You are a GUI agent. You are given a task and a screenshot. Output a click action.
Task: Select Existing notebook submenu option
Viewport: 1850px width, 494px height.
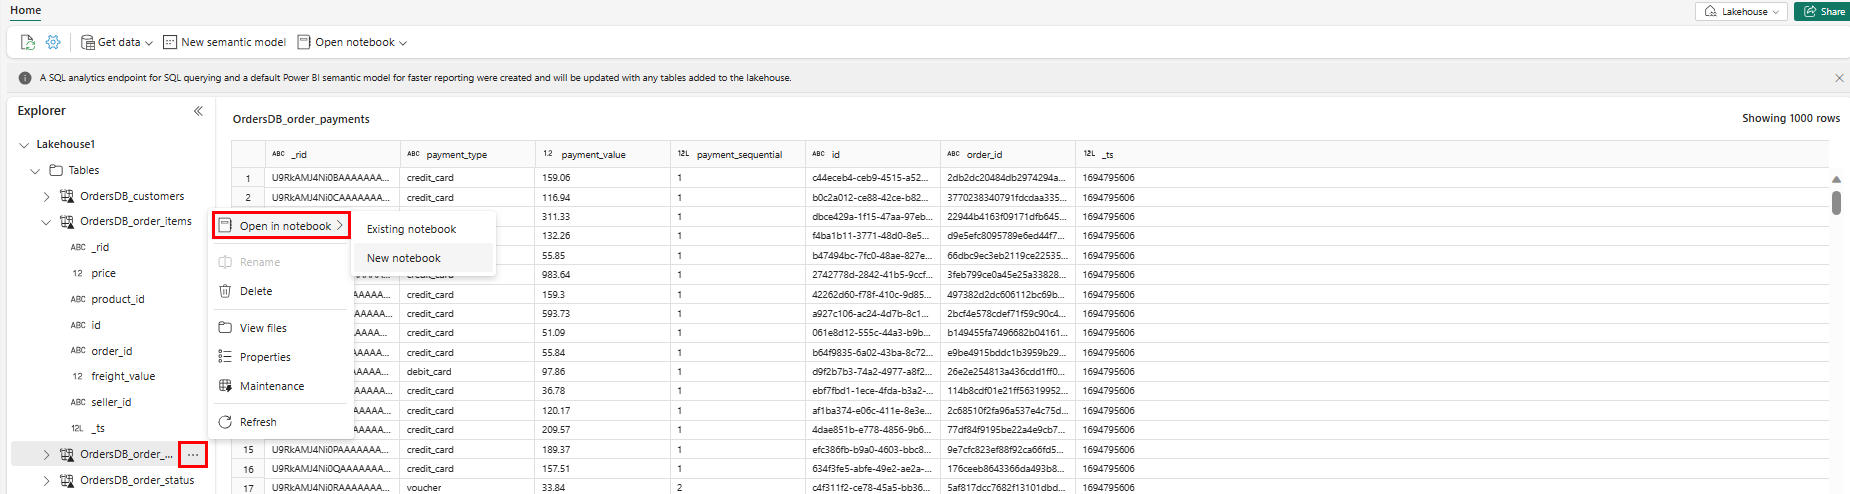coord(411,229)
